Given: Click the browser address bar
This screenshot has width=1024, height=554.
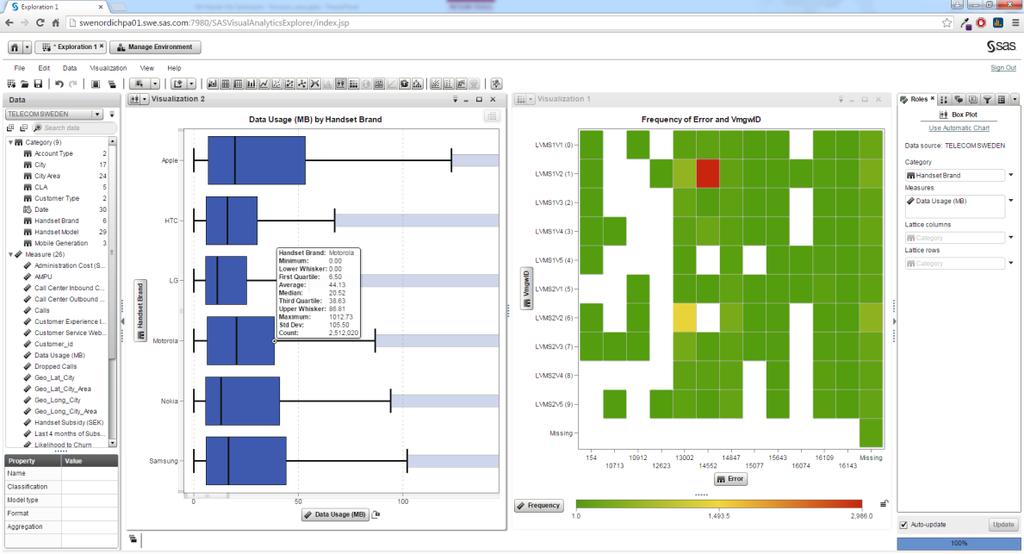Looking at the screenshot, I should tap(503, 23).
